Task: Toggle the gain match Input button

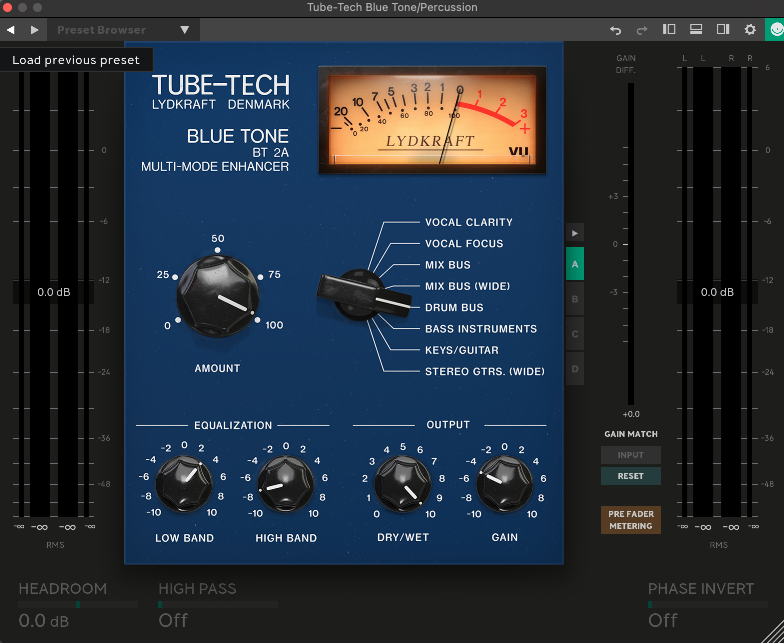Action: coord(630,455)
